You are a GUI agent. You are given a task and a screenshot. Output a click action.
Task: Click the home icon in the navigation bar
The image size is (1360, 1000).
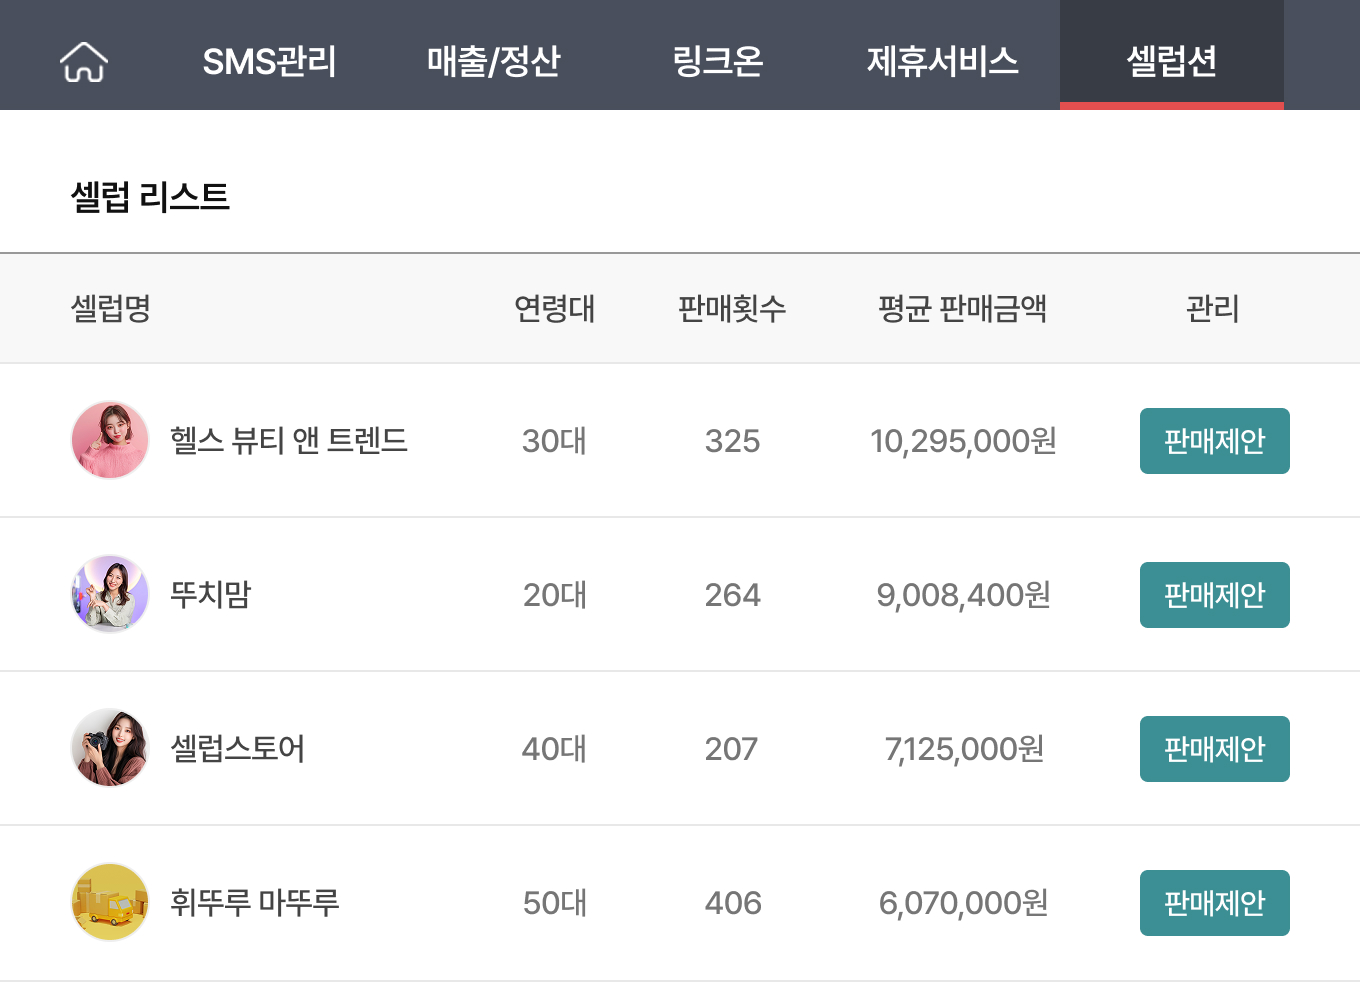coord(83,61)
